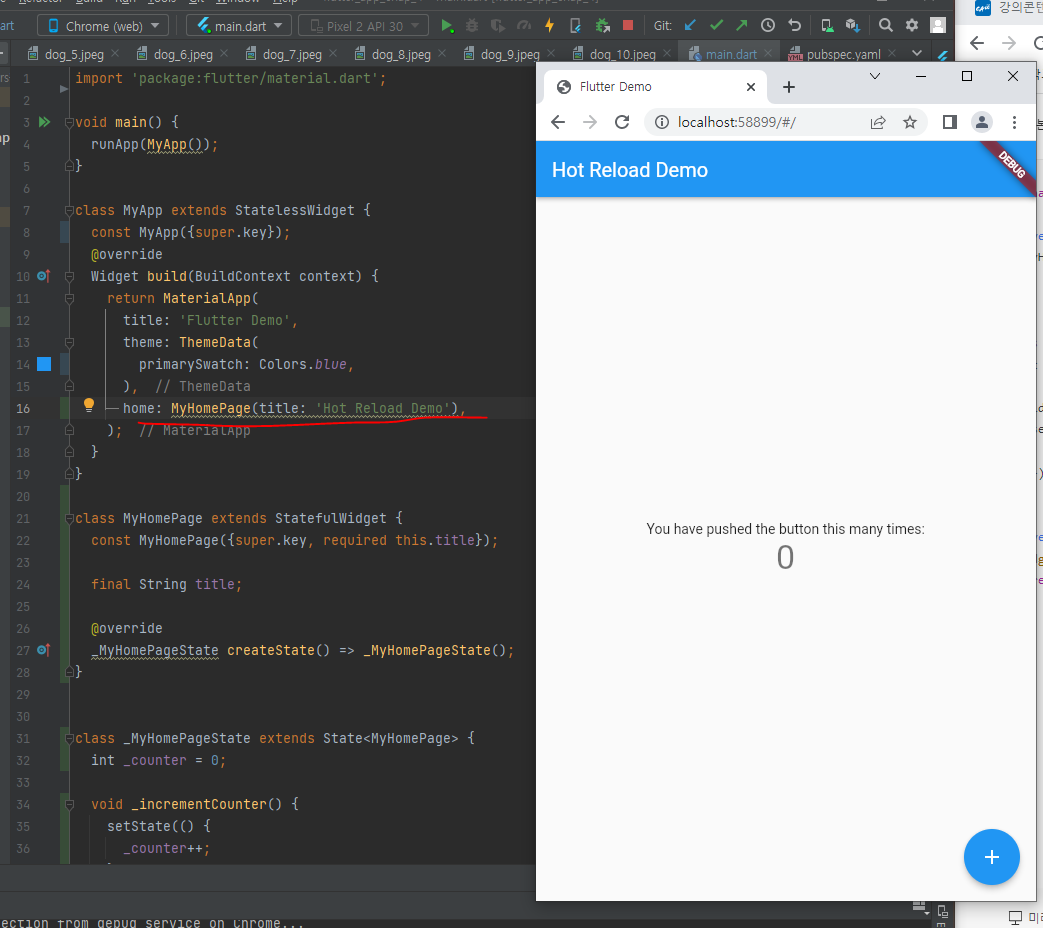Bookmark this page with star icon
The width and height of the screenshot is (1043, 928).
click(910, 122)
